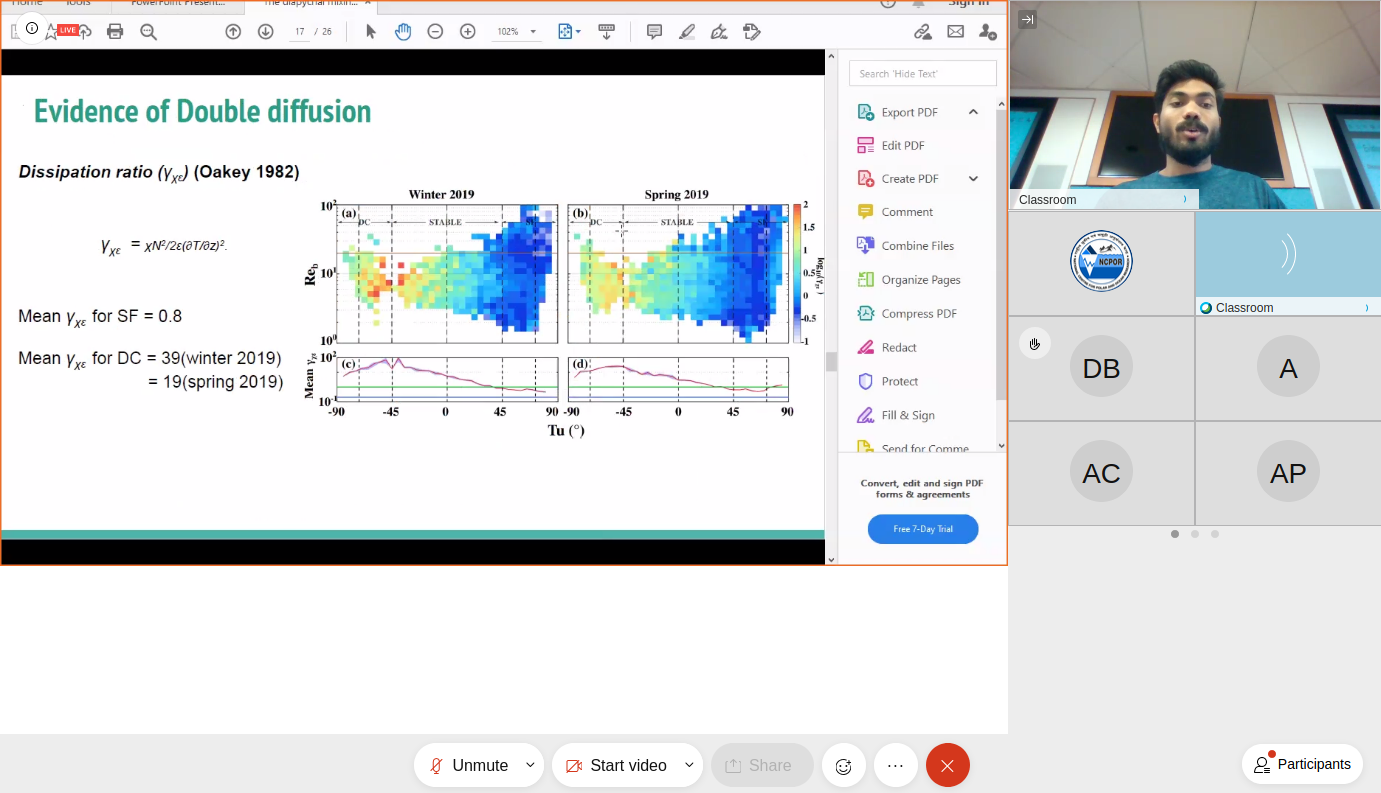The width and height of the screenshot is (1381, 793).
Task: Click the info circle icon at top left
Action: coord(32,29)
